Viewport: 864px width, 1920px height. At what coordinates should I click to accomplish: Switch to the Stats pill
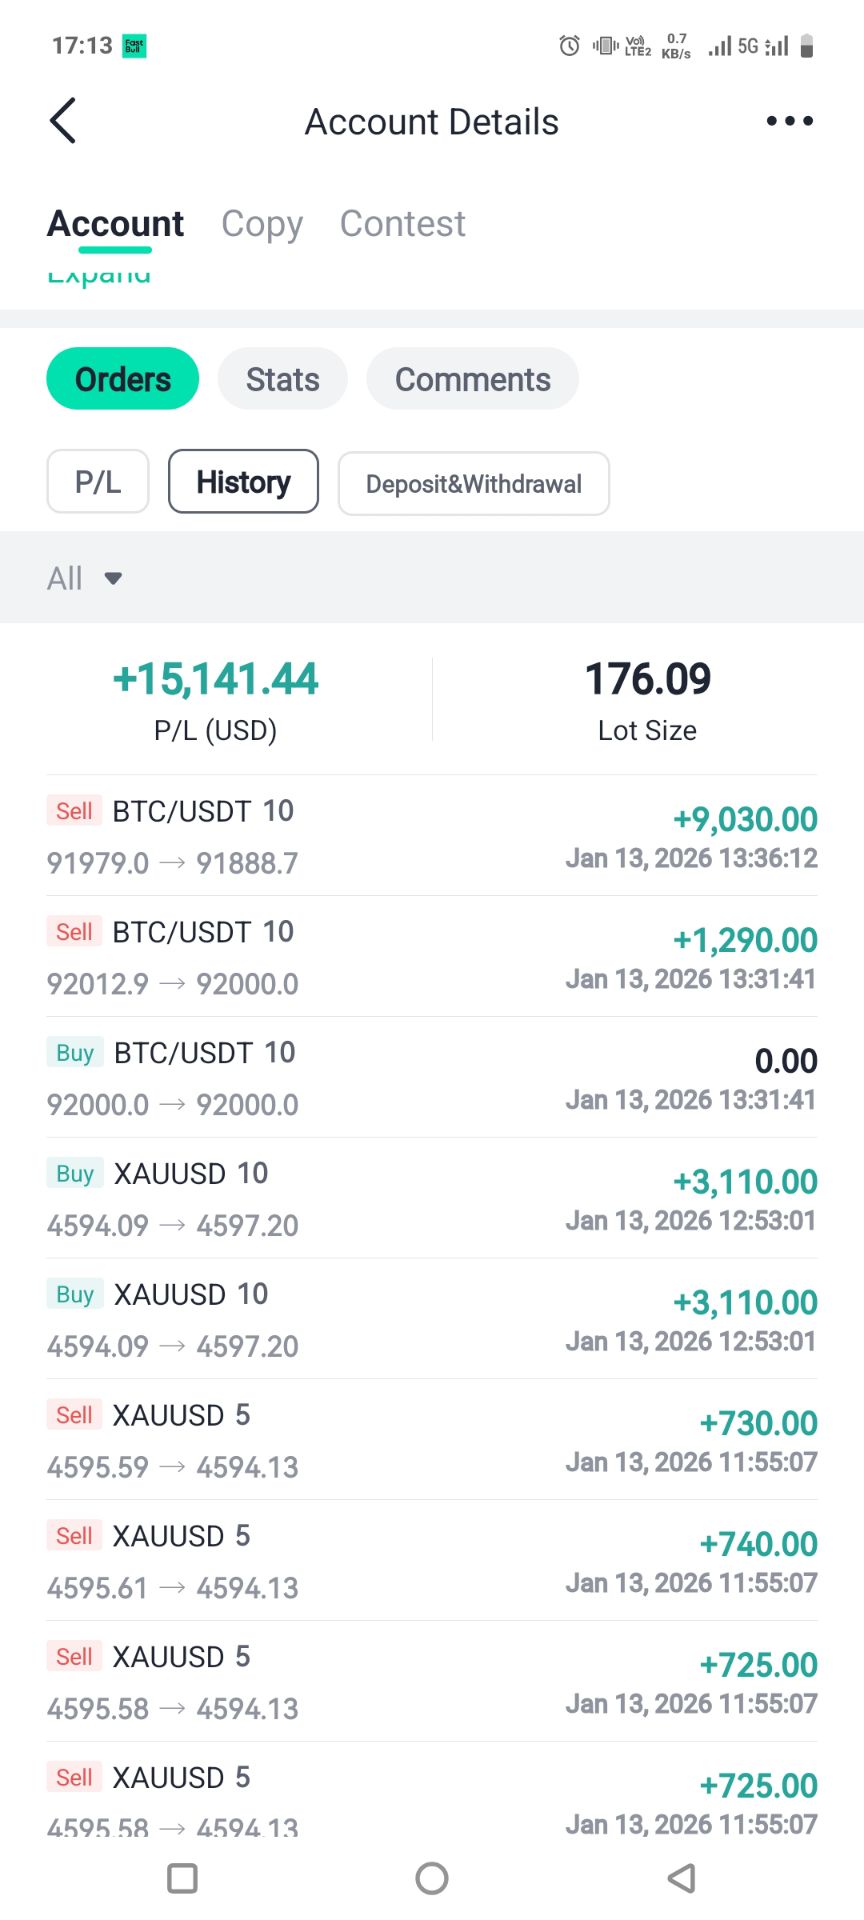pyautogui.click(x=282, y=379)
